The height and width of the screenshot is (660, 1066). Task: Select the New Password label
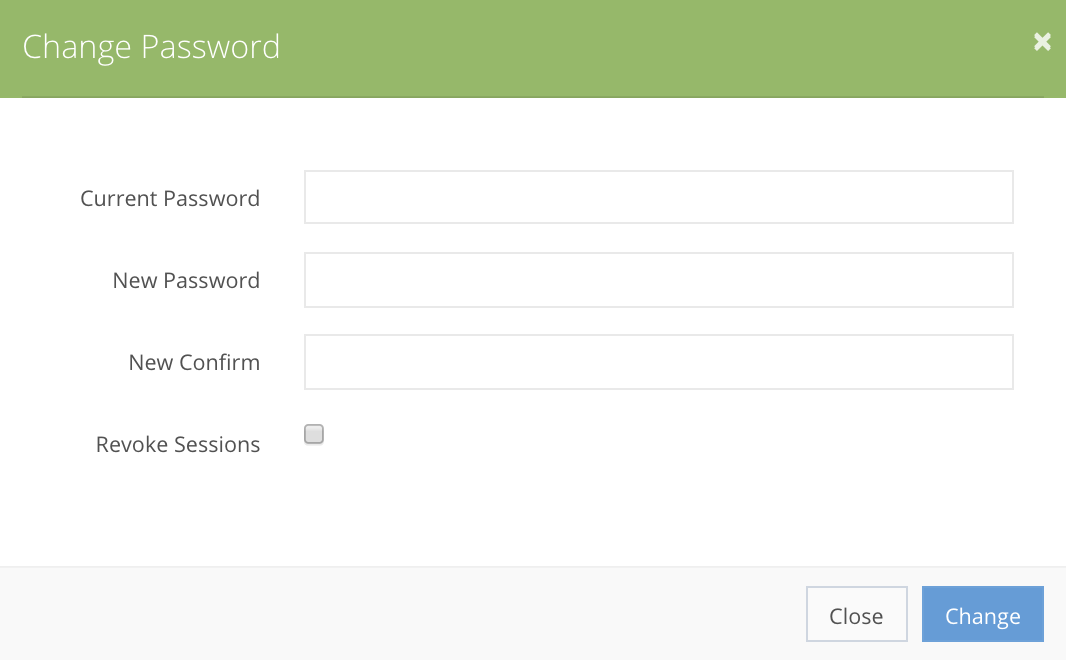pyautogui.click(x=186, y=280)
